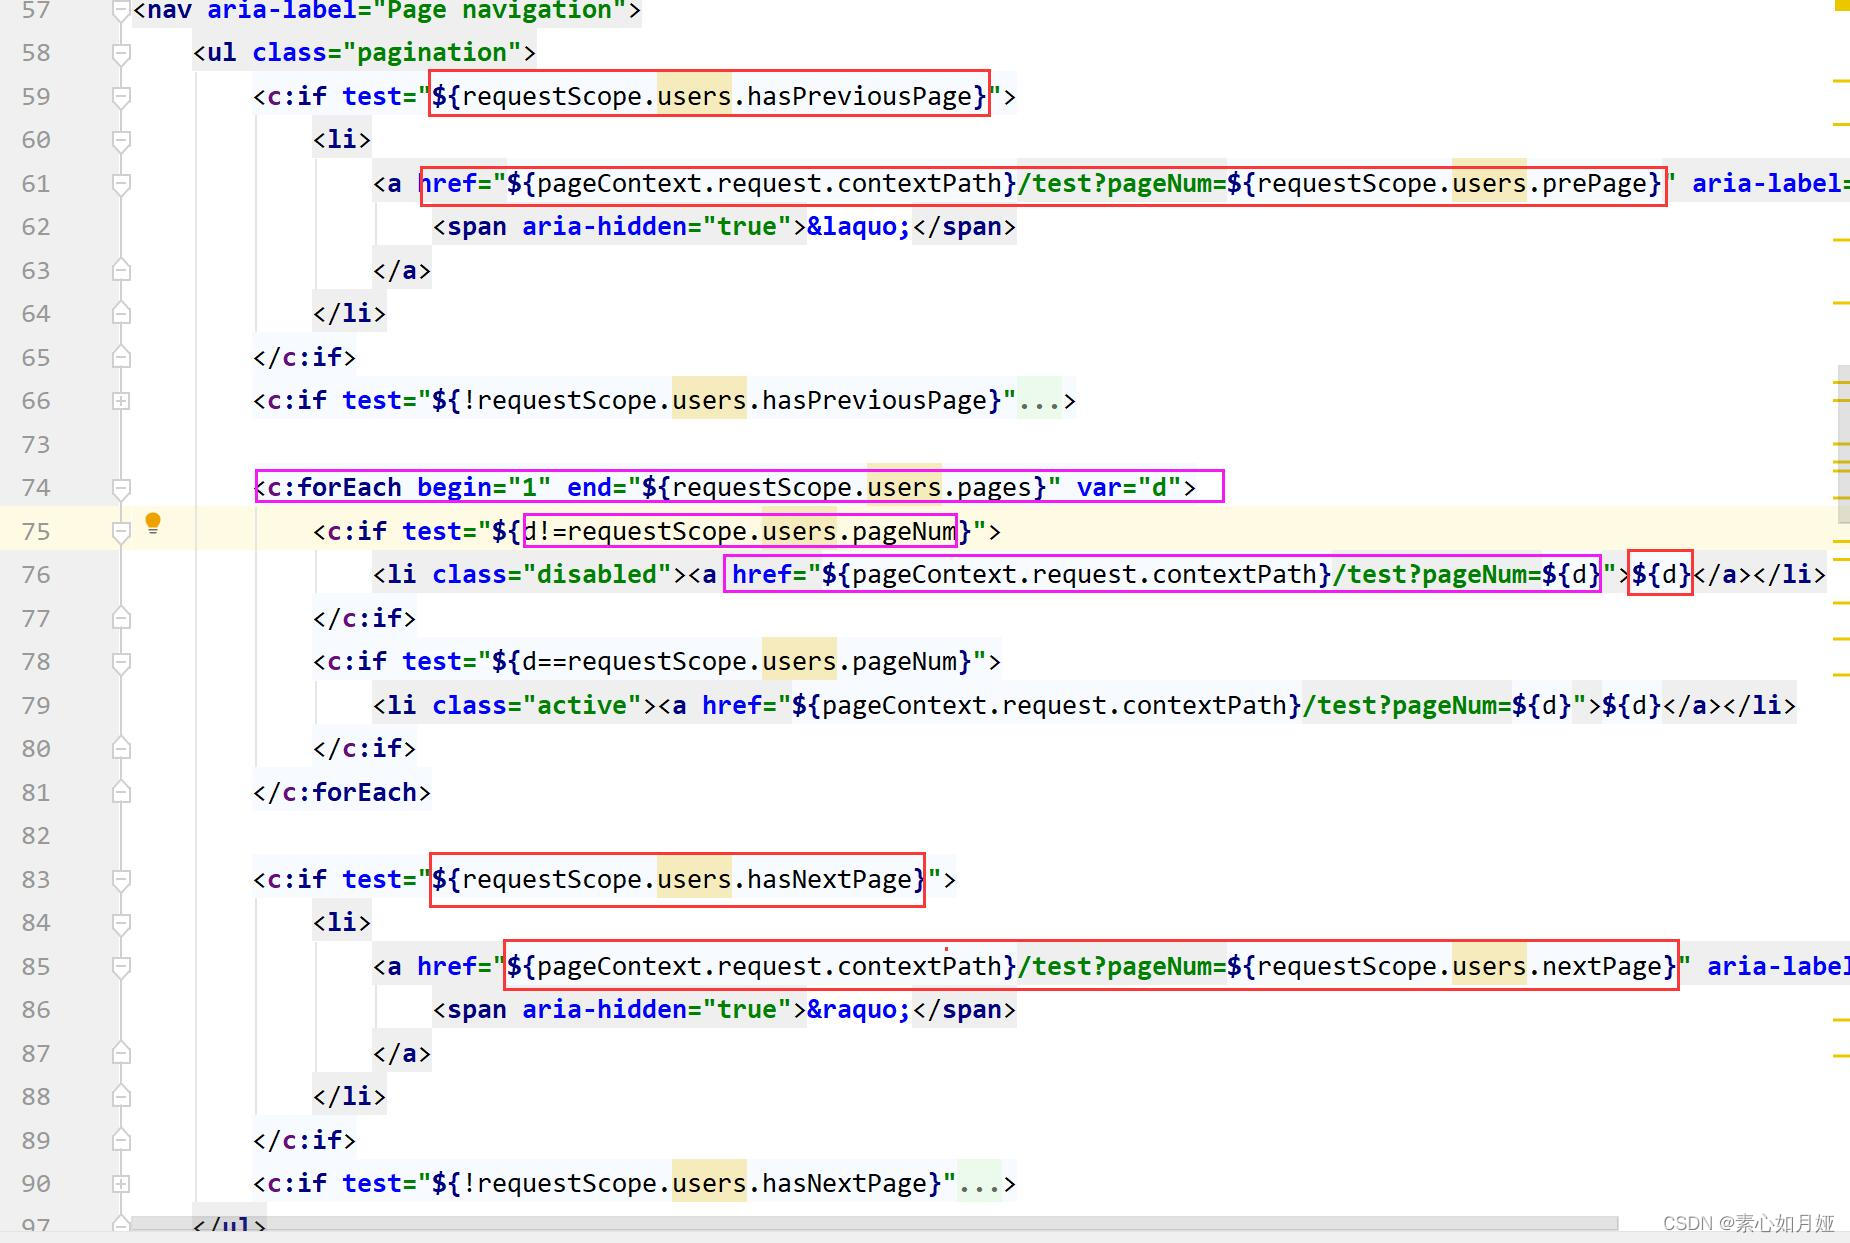The width and height of the screenshot is (1850, 1243).
Task: Click the fold end marker on line 64
Action: point(121,313)
